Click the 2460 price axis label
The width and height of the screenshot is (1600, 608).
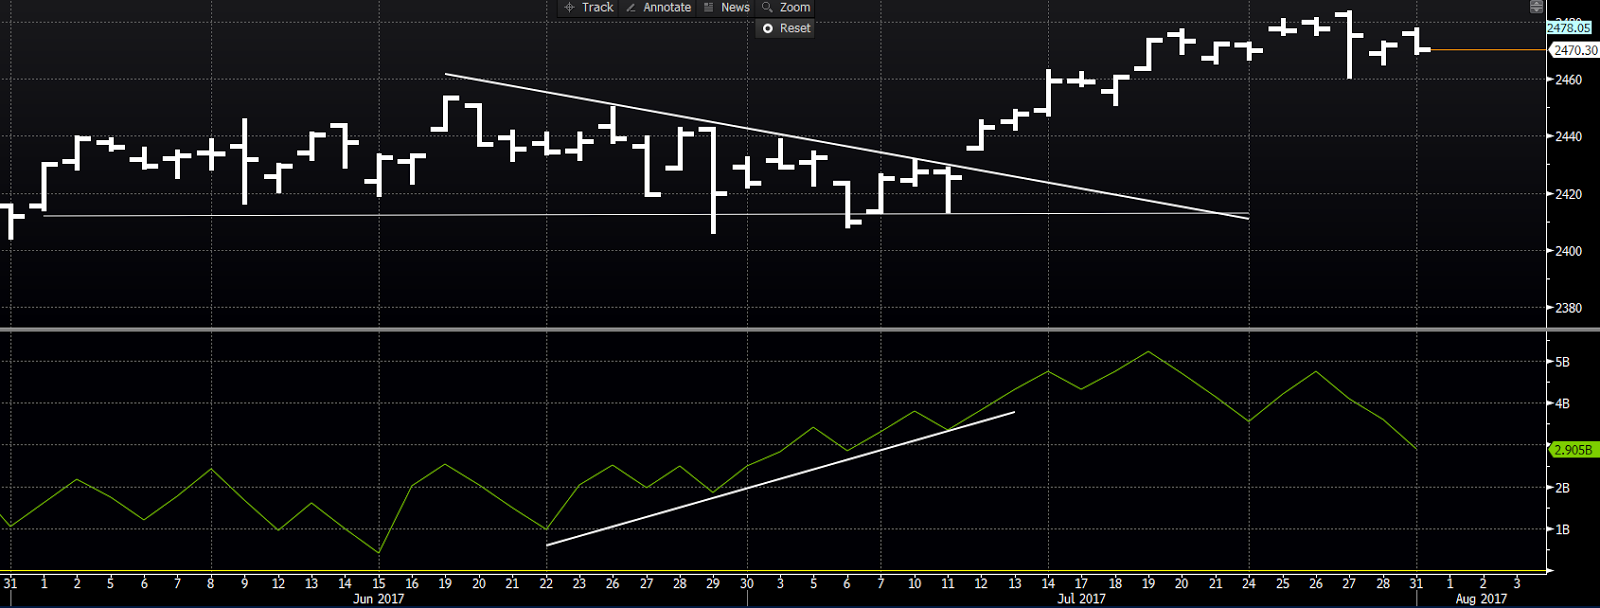[x=1568, y=79]
